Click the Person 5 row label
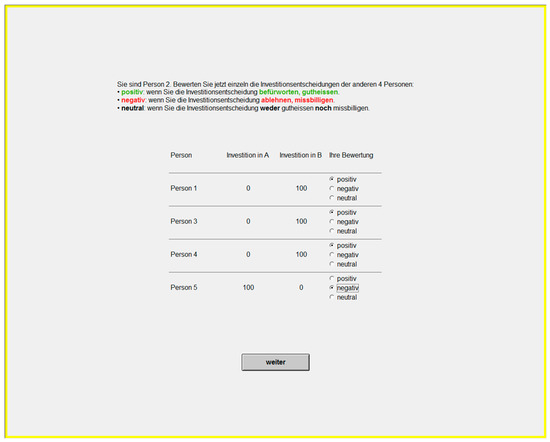This screenshot has height=442, width=550. coord(183,287)
